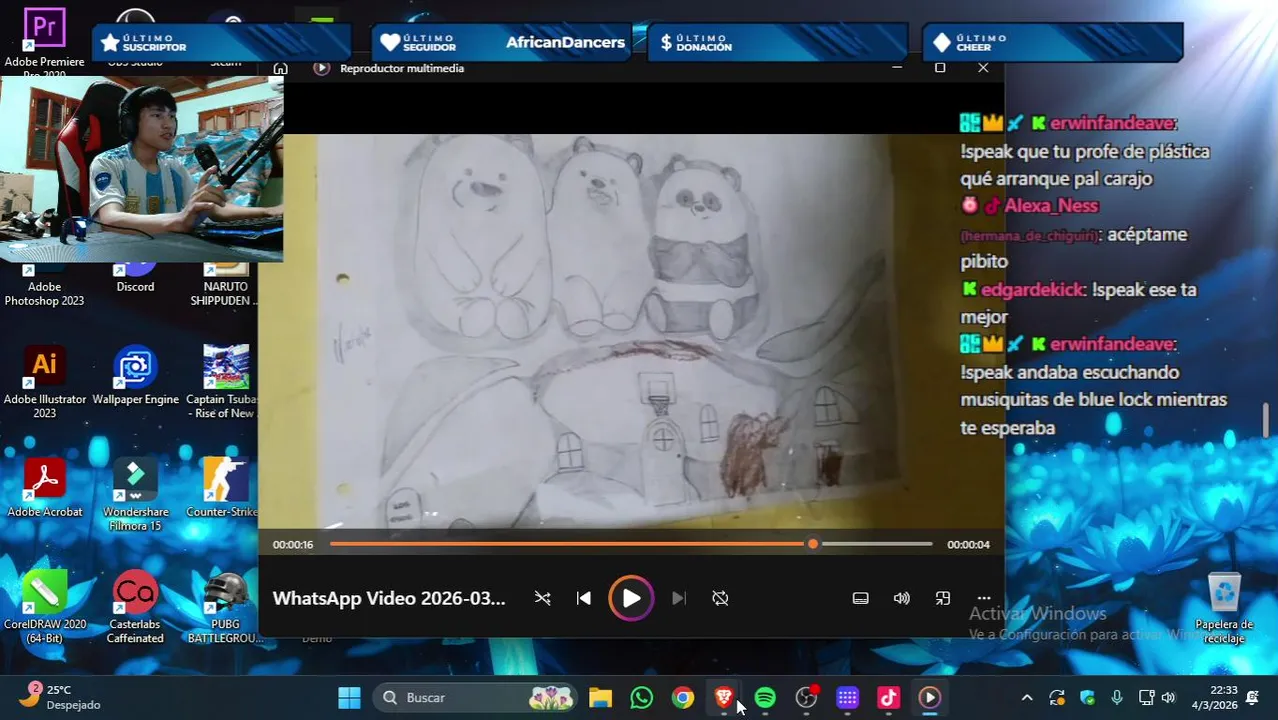Open Wondershare Filmora 15 desktop shortcut
This screenshot has height=720, width=1278.
(x=135, y=495)
